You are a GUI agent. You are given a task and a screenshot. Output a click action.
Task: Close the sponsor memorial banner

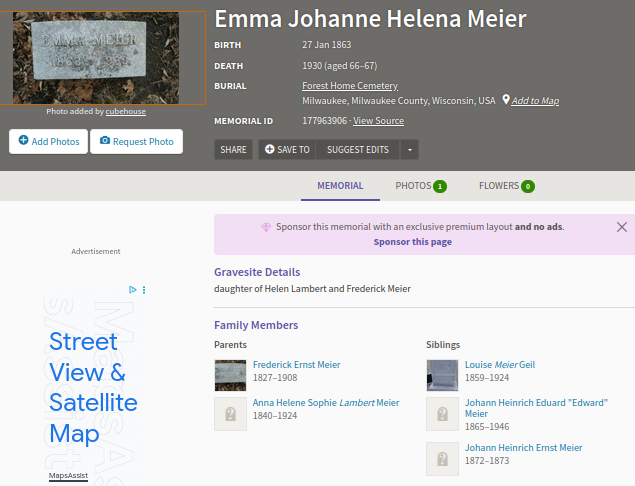coord(622,227)
